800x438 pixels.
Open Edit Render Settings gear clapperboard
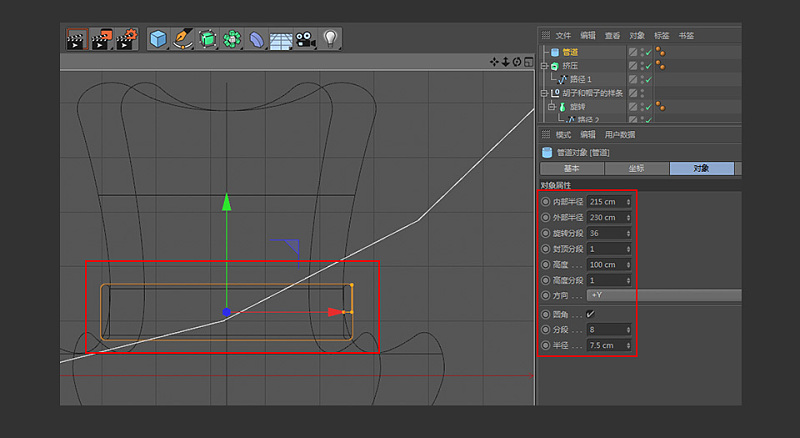pos(126,39)
